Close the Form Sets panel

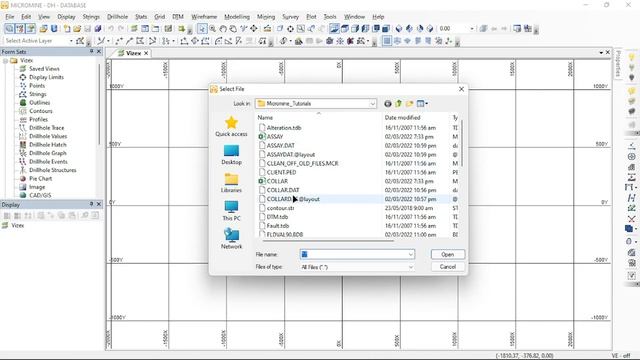[99, 51]
